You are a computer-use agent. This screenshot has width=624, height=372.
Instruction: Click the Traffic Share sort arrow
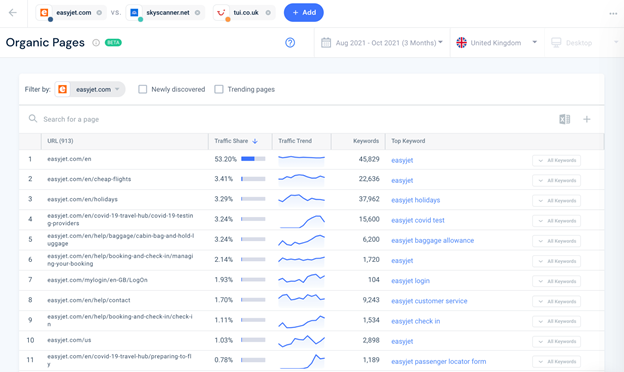click(255, 141)
